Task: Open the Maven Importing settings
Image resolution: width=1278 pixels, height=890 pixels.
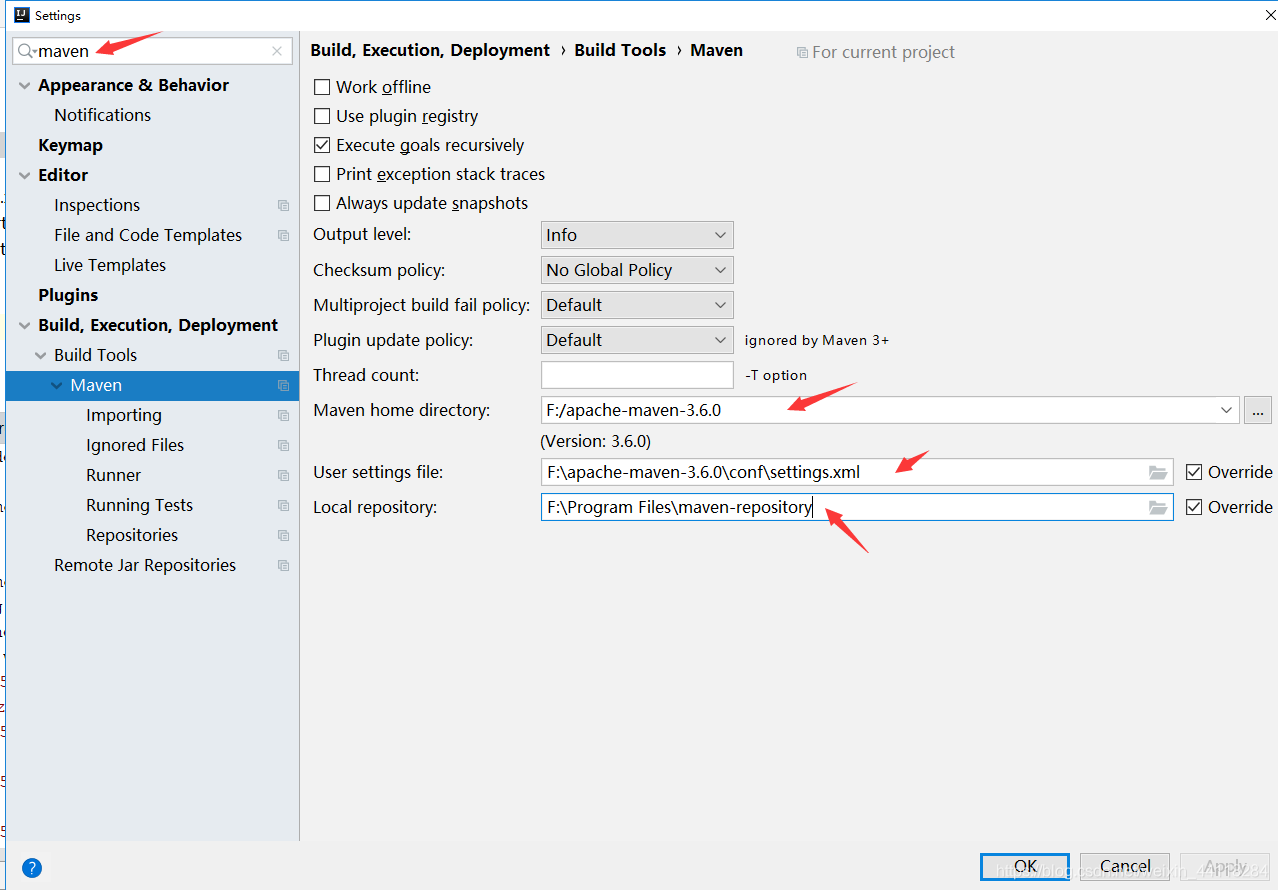Action: pos(124,415)
